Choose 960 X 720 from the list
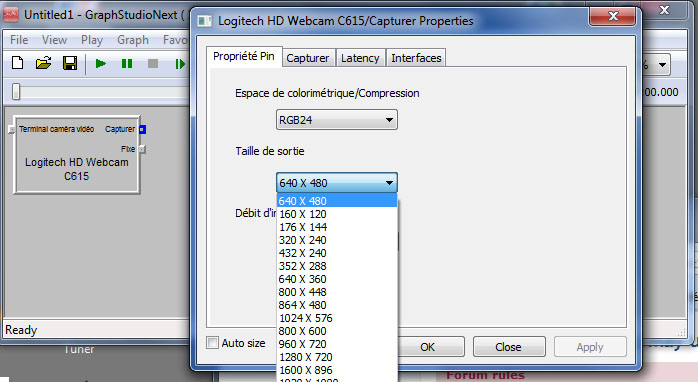Viewport: 698px width, 382px height. [337, 344]
